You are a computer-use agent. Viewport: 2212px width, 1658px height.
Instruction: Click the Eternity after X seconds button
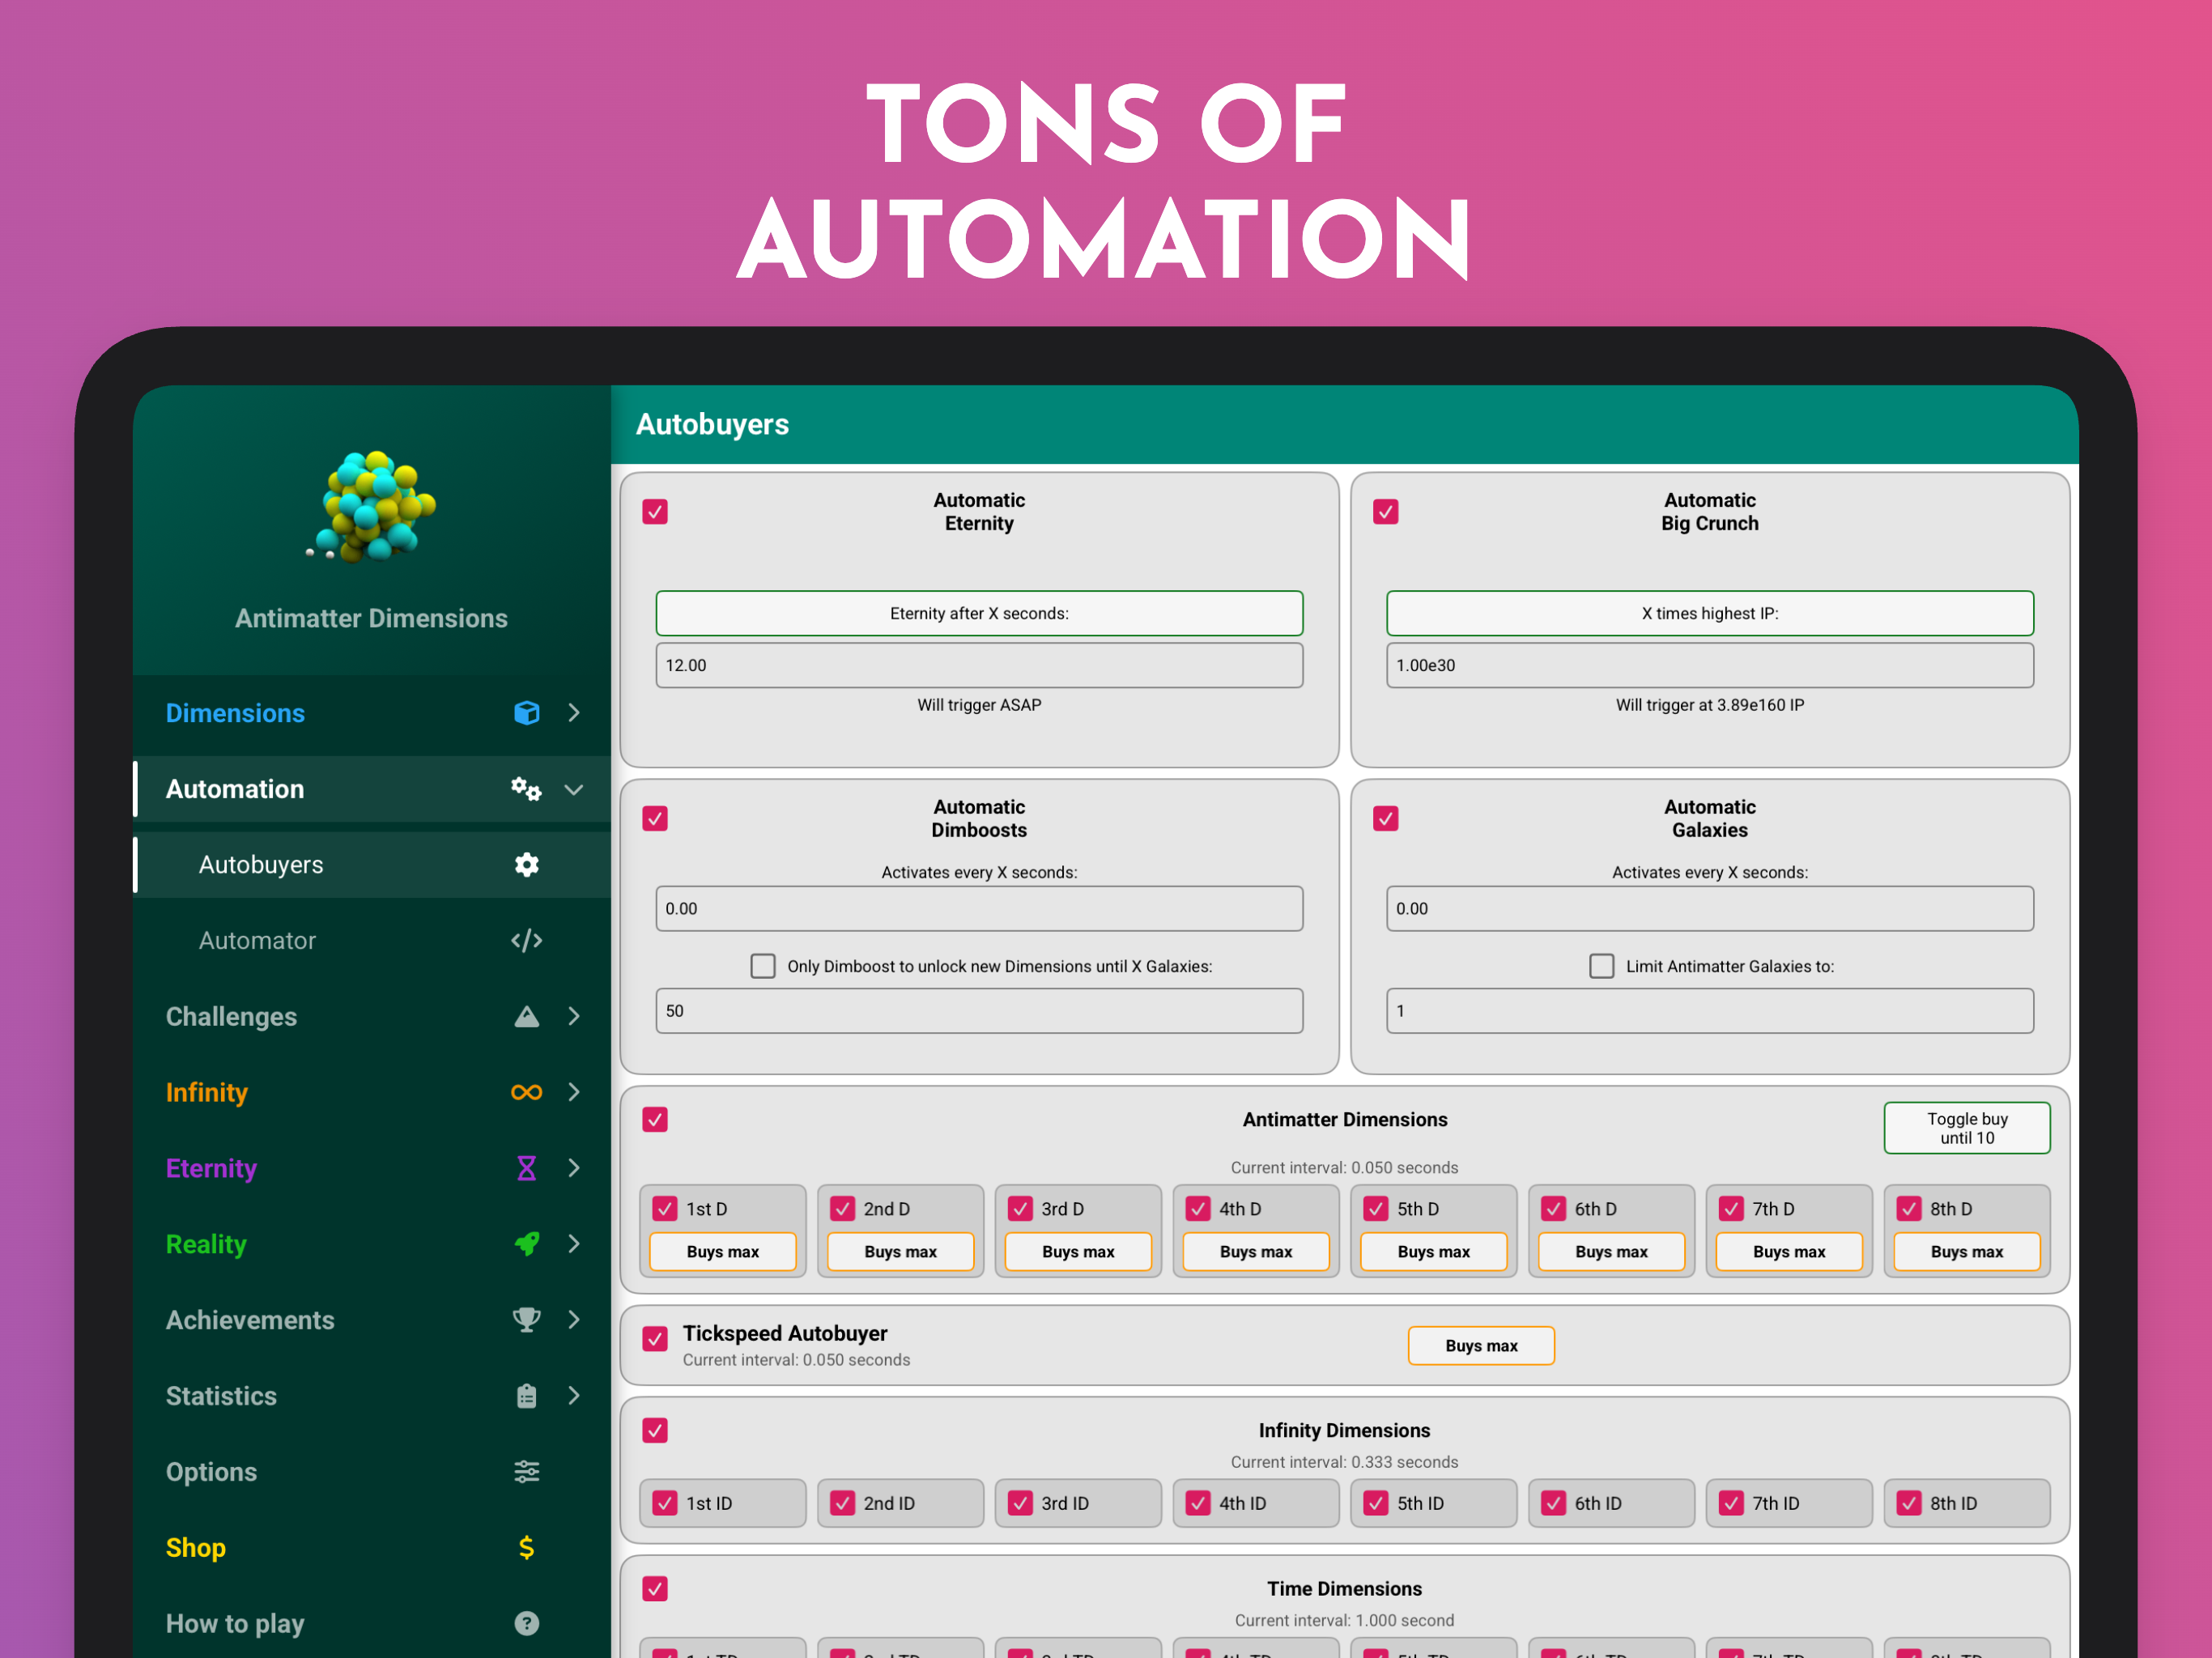tap(979, 613)
